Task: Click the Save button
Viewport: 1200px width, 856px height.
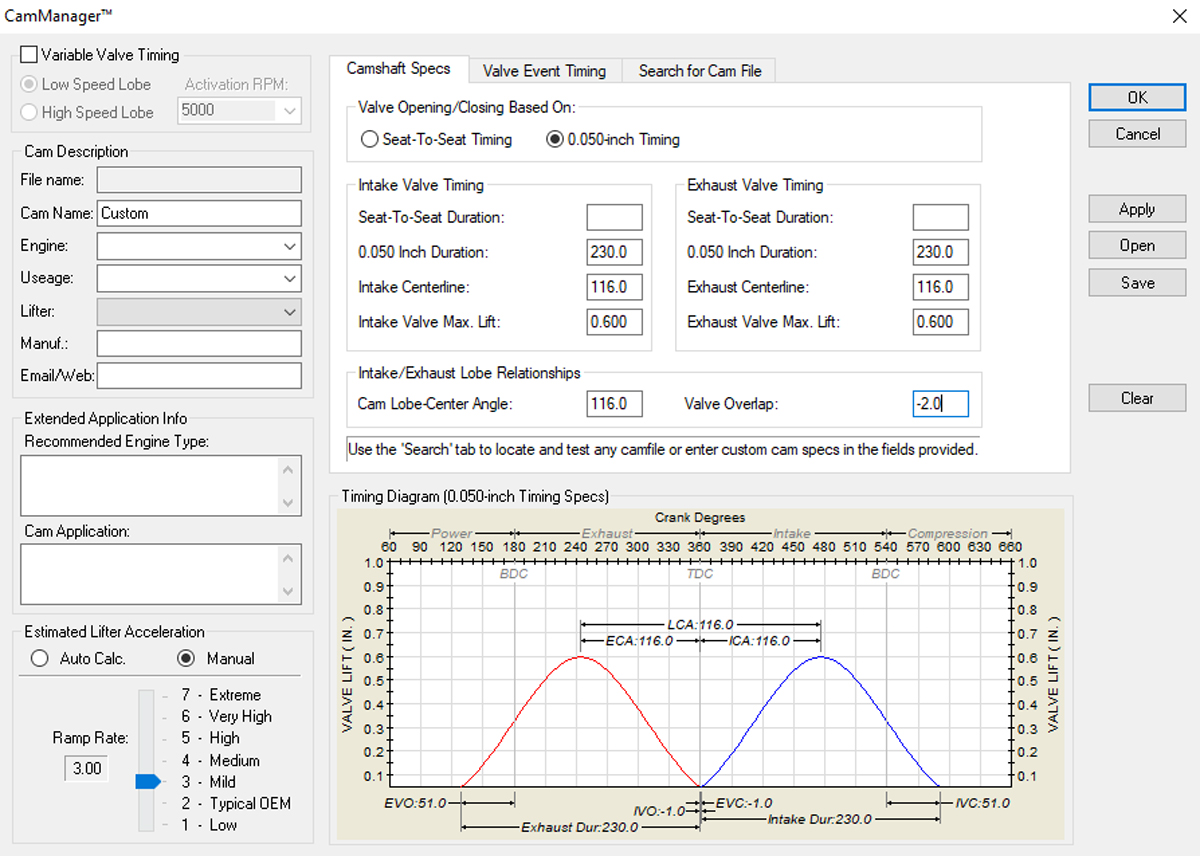Action: 1137,283
